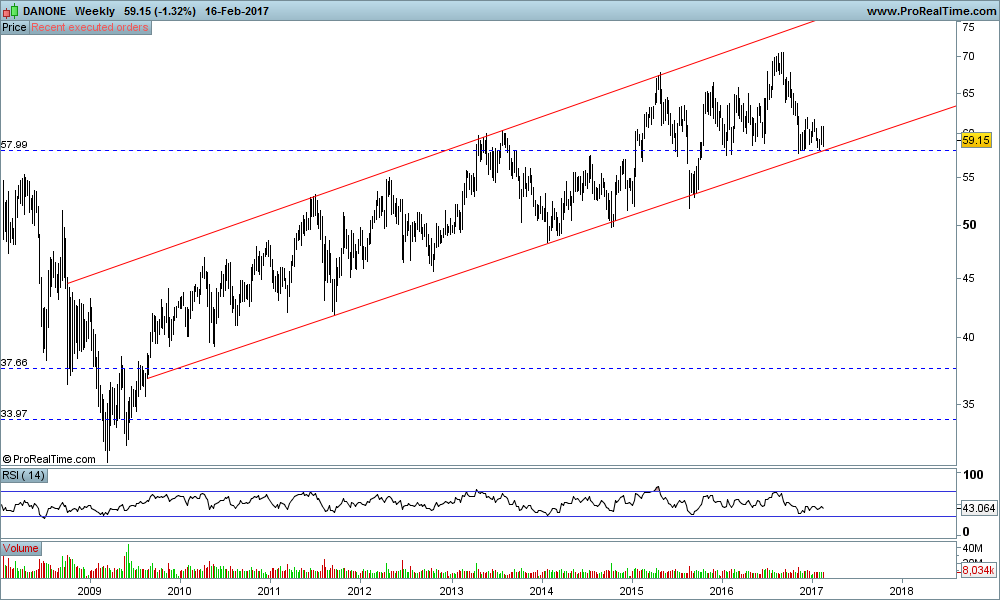Click the 75 price scale label
This screenshot has width=1000, height=600.
968,27
